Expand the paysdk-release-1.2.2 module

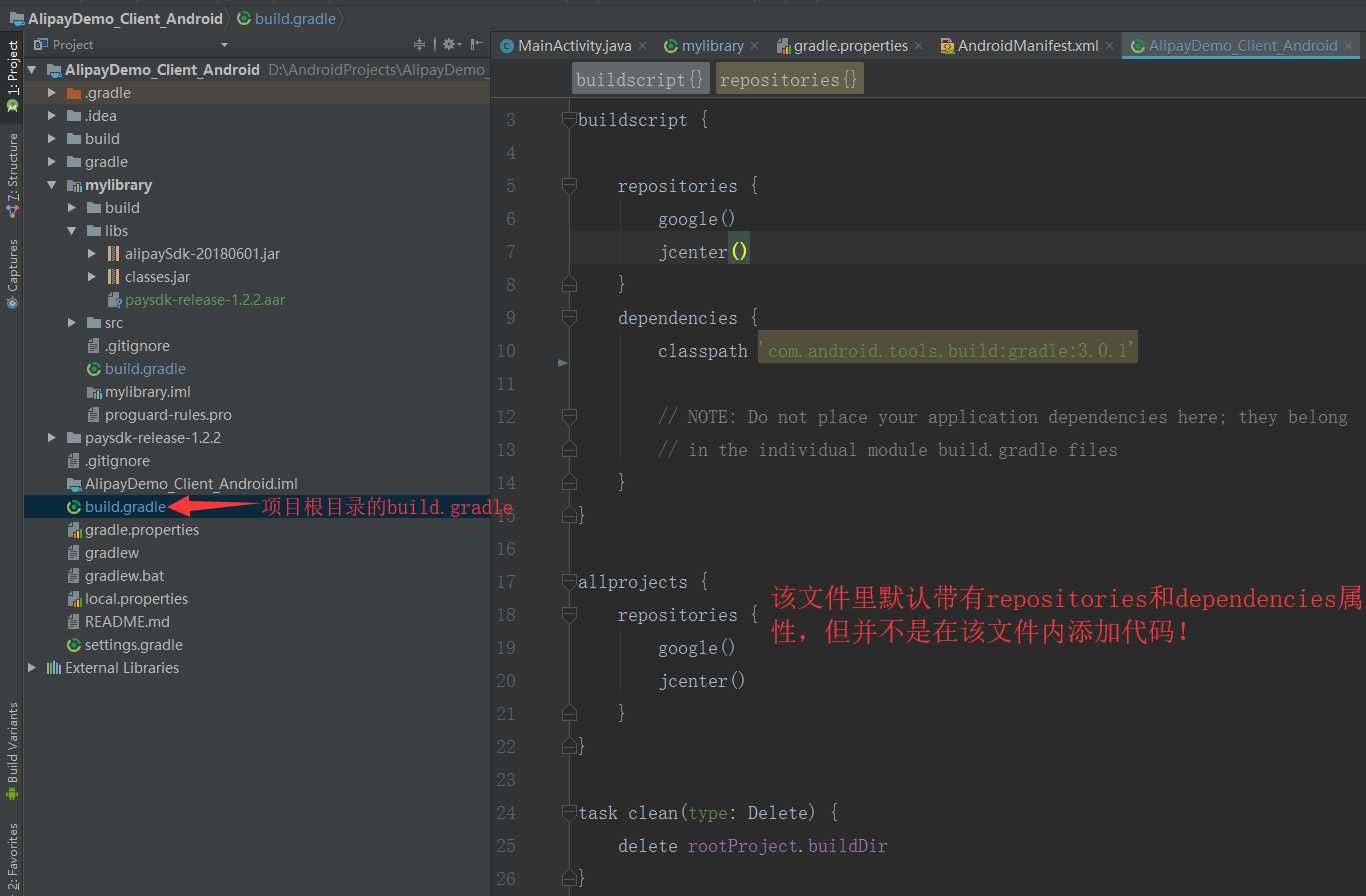coord(52,438)
